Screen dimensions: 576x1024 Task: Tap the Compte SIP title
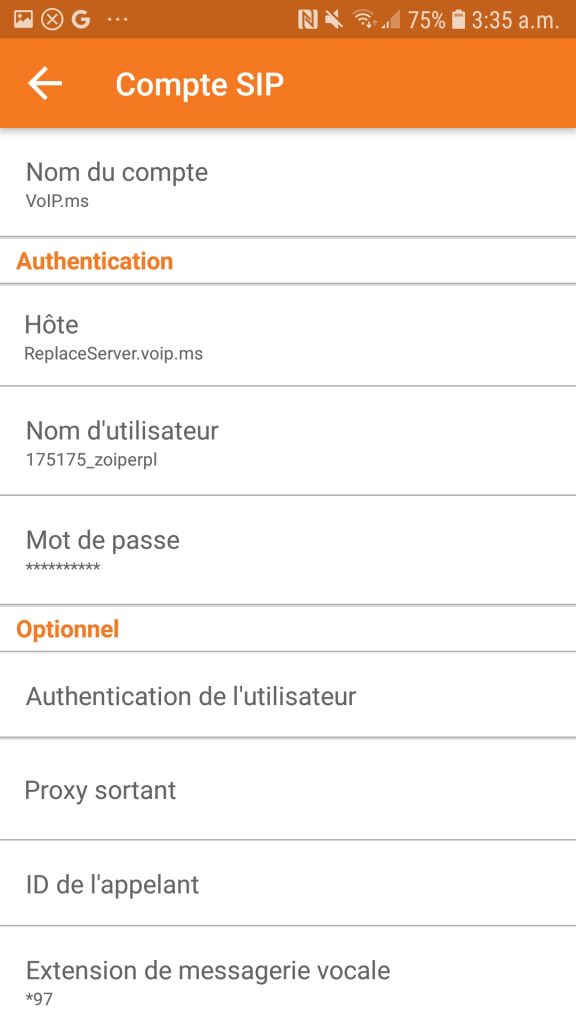point(200,85)
